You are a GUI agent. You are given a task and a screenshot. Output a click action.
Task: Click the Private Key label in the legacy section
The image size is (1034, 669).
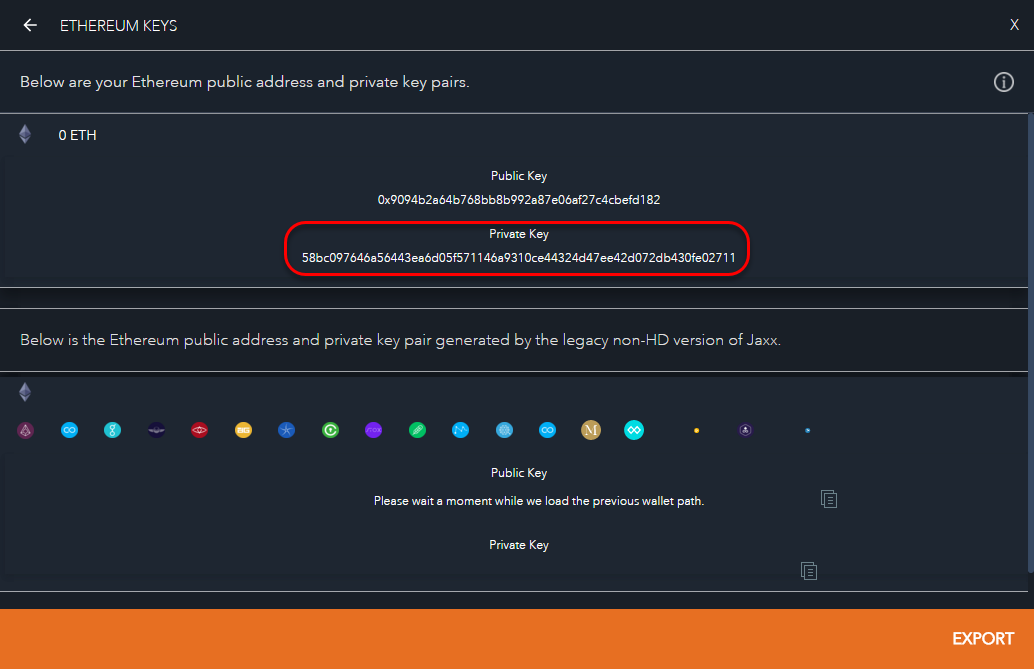tap(519, 545)
